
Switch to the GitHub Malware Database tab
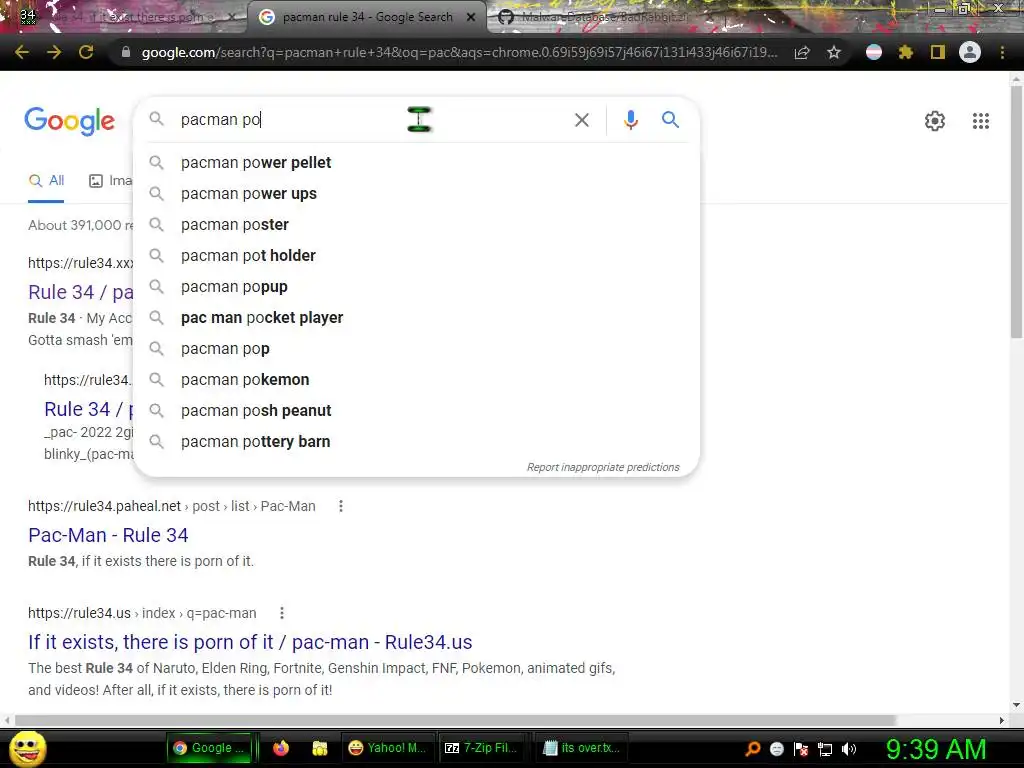pos(604,17)
